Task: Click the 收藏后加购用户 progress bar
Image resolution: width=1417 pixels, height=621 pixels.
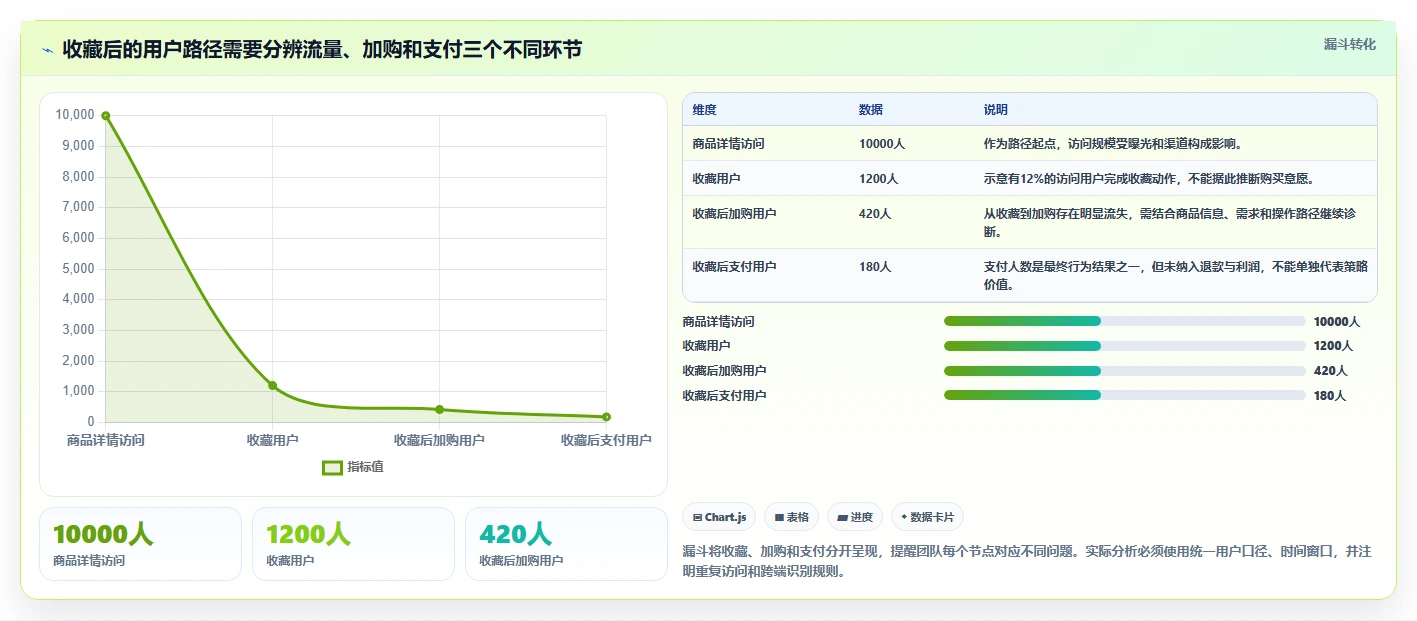Action: pos(1125,371)
